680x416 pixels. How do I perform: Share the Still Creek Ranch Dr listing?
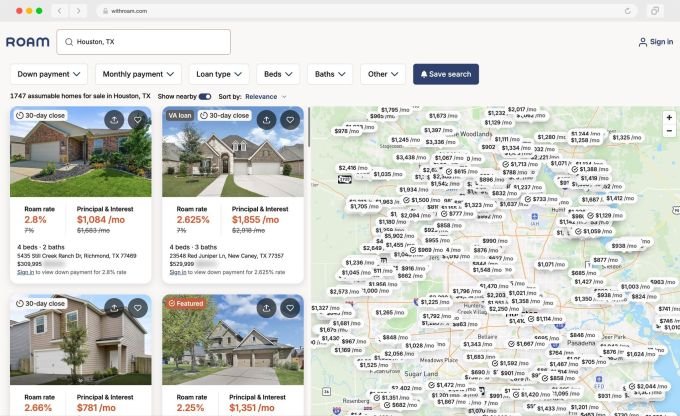(113, 119)
